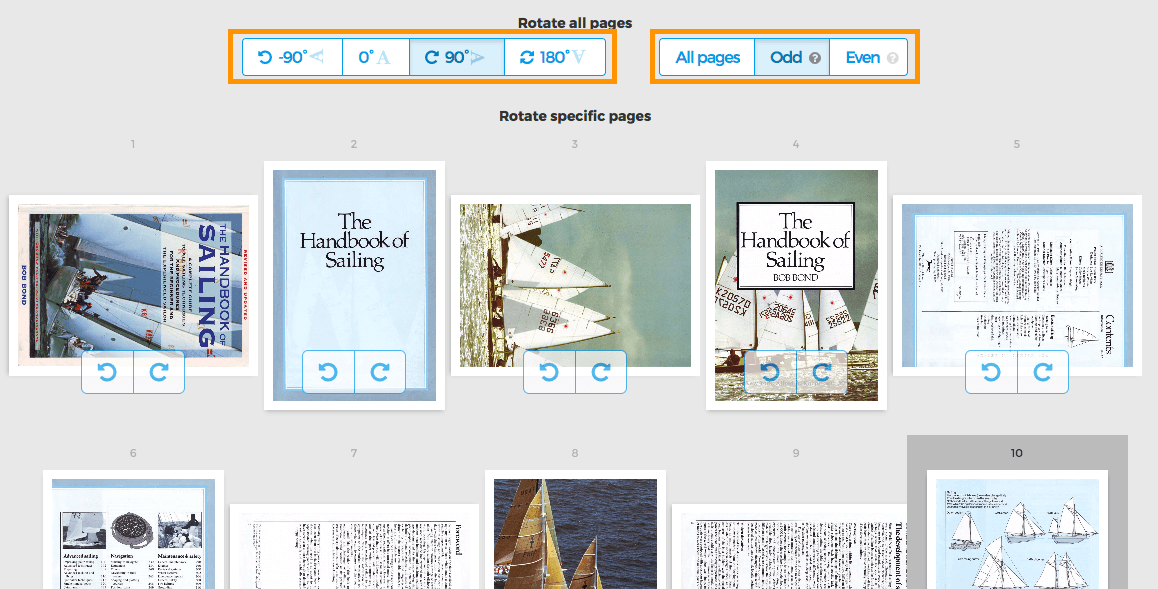Rotate page 1 clockwise

[x=159, y=372]
